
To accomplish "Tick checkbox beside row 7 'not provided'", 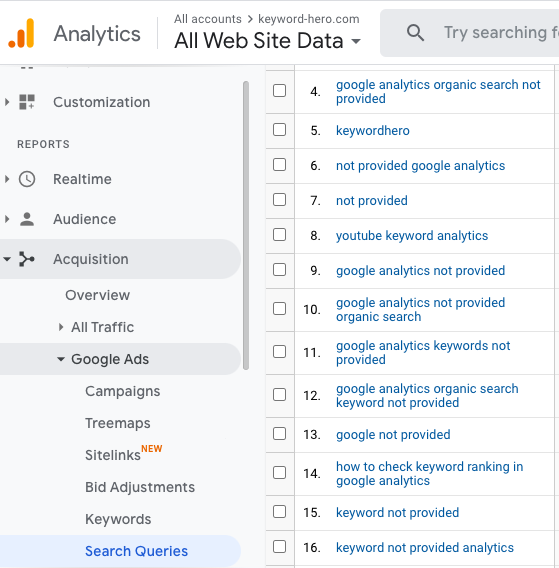I will pos(279,200).
